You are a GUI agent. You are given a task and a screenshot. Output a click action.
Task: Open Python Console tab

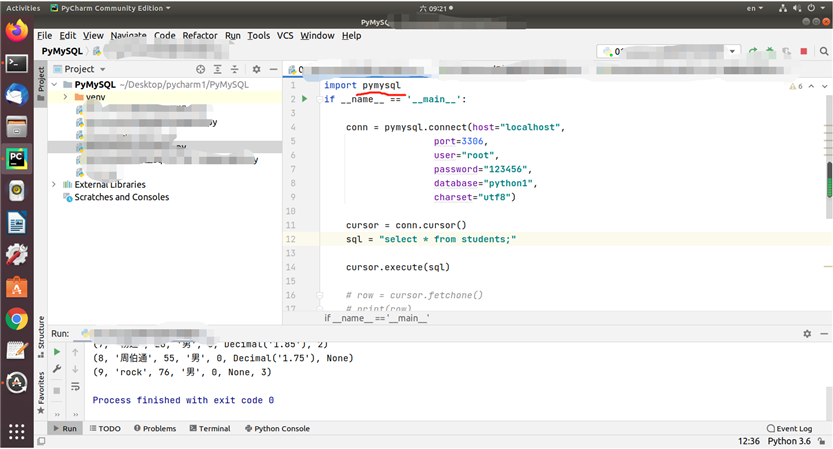tap(277, 428)
